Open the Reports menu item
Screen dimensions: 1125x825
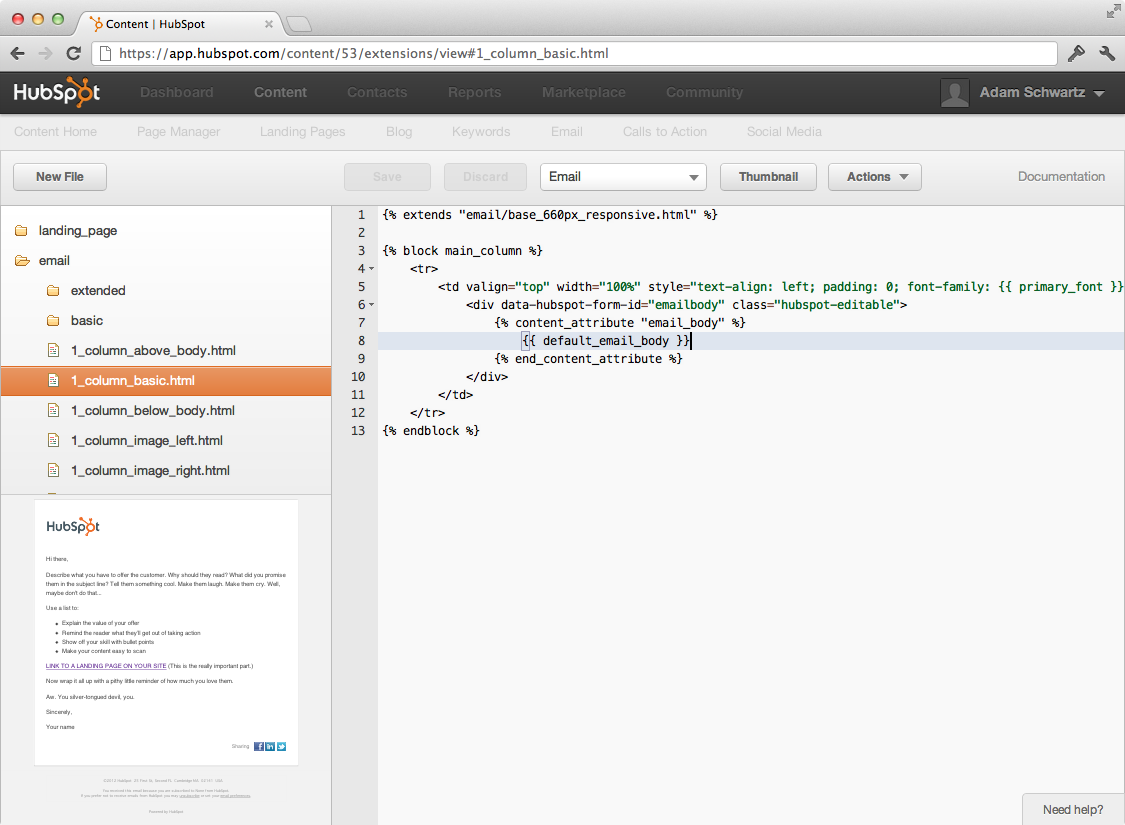click(x=474, y=93)
